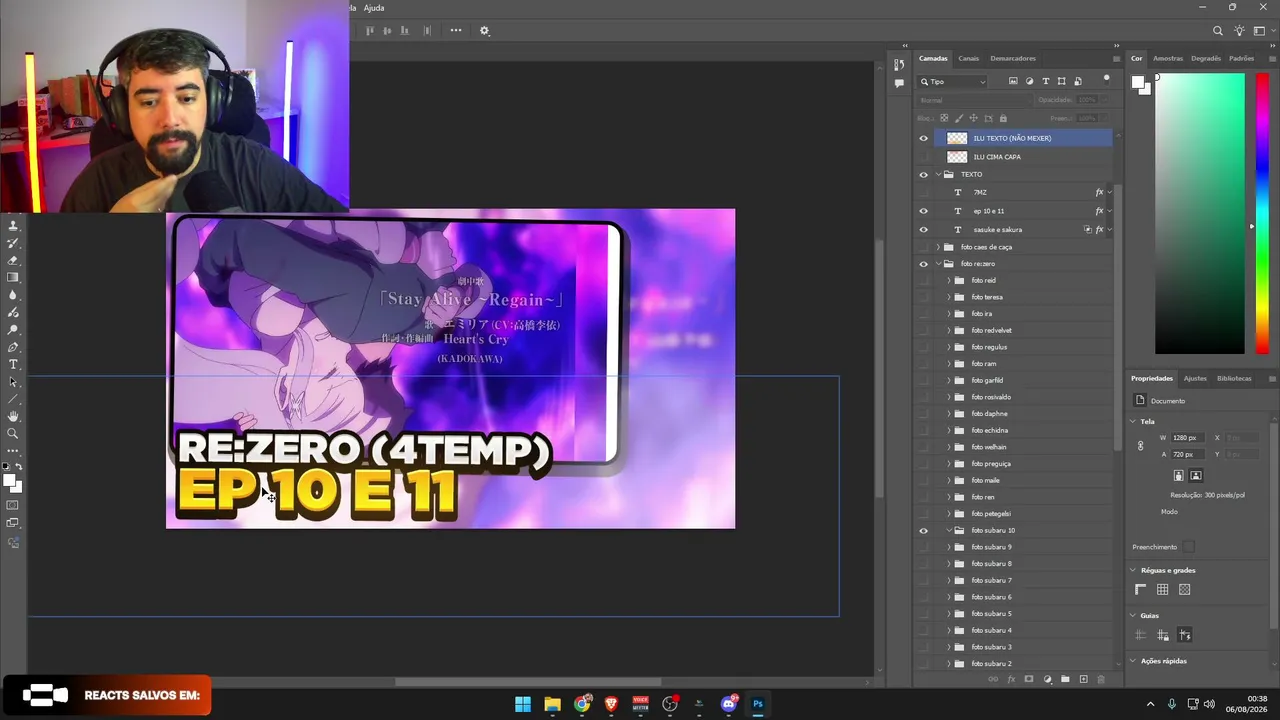1280x720 pixels.
Task: Create new adjustment layer from footer
Action: click(1047, 679)
